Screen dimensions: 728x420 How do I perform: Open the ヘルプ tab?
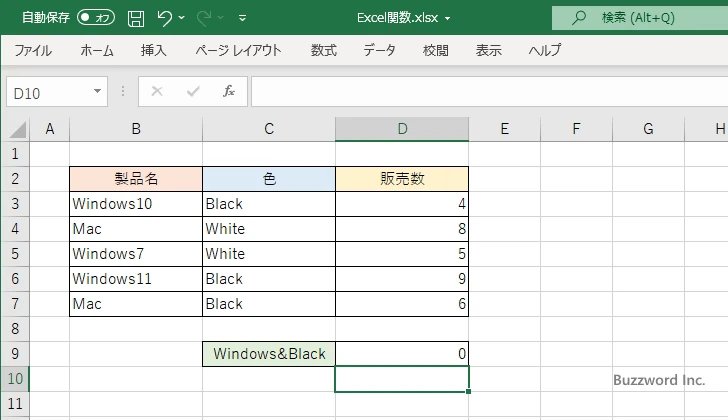tap(545, 50)
